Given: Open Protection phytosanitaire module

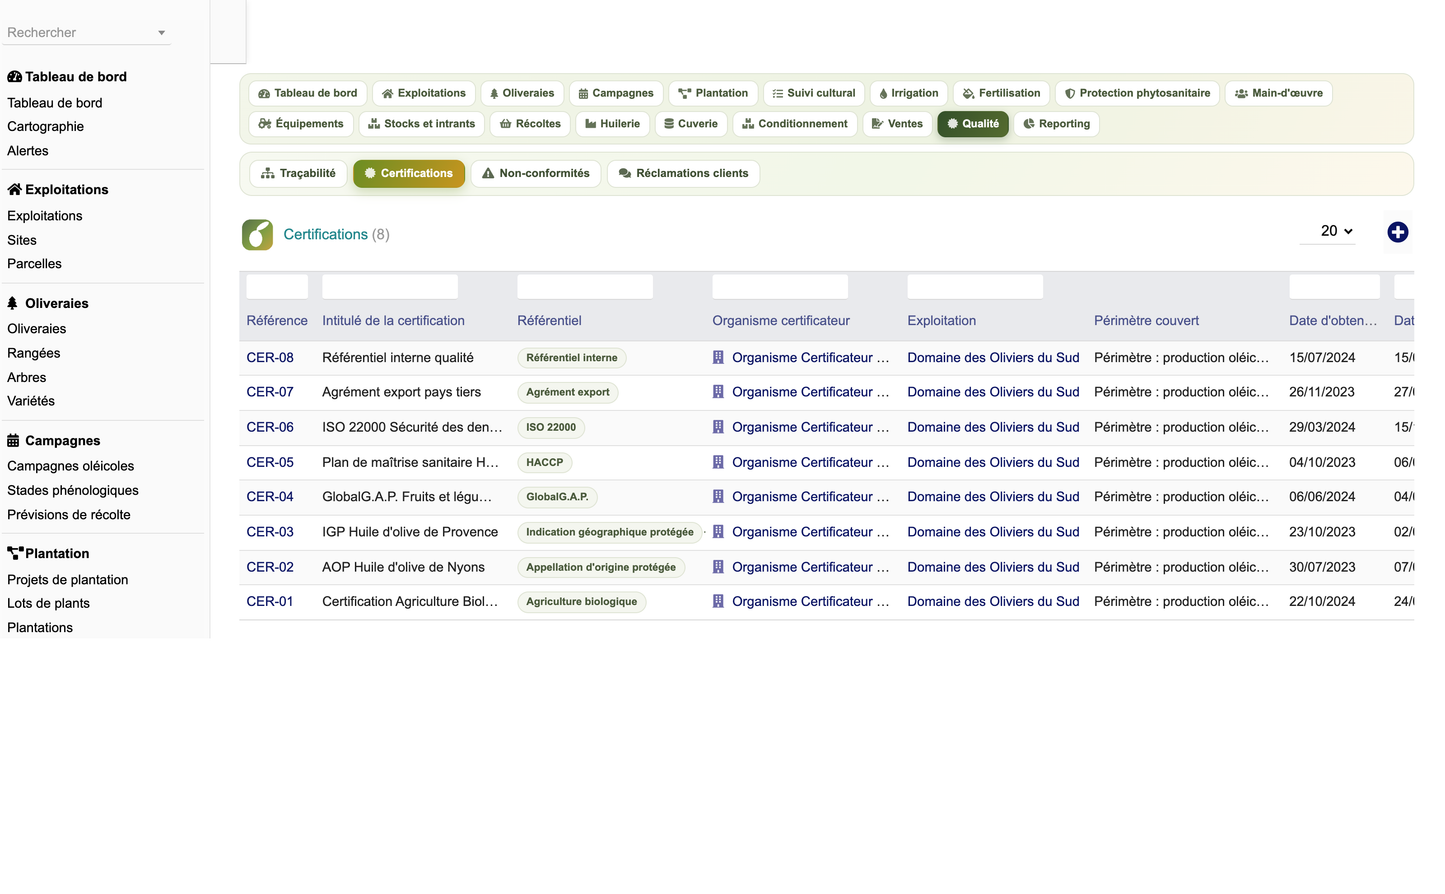Looking at the screenshot, I should [1137, 93].
